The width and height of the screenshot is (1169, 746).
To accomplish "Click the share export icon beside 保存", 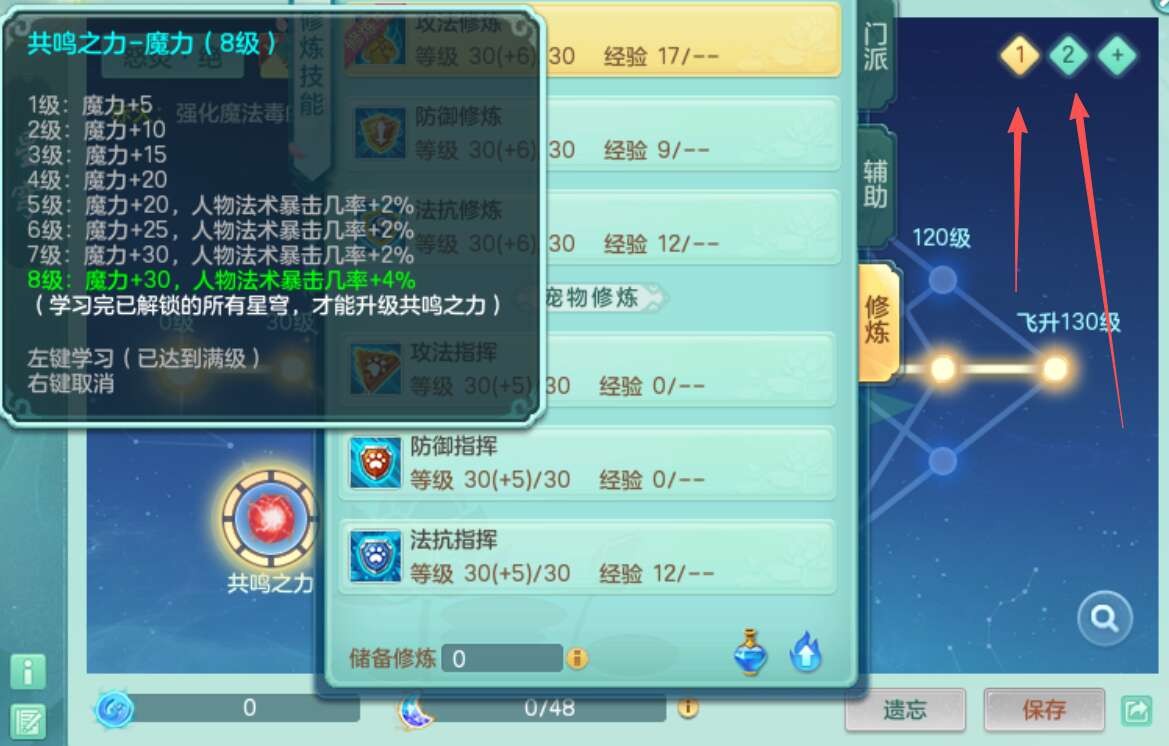I will point(1137,710).
